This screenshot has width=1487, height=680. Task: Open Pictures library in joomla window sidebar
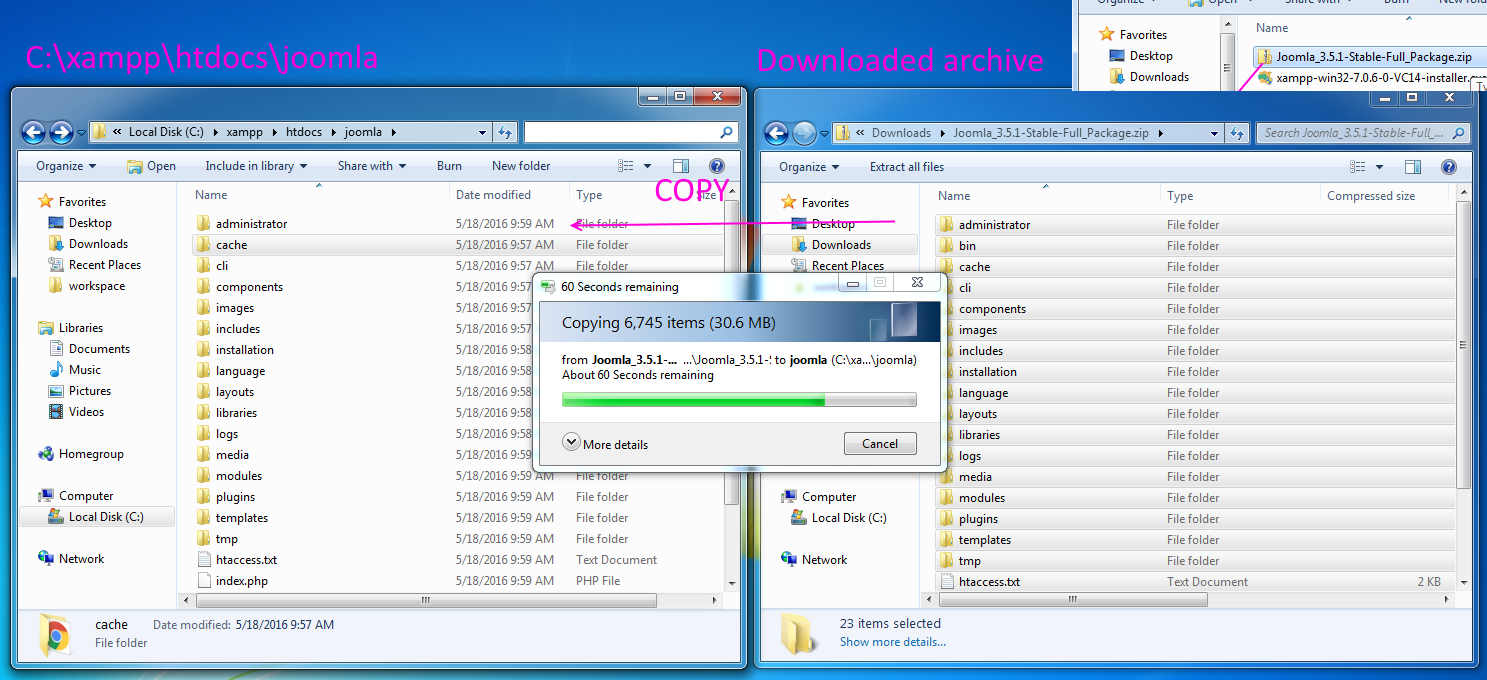pyautogui.click(x=90, y=391)
